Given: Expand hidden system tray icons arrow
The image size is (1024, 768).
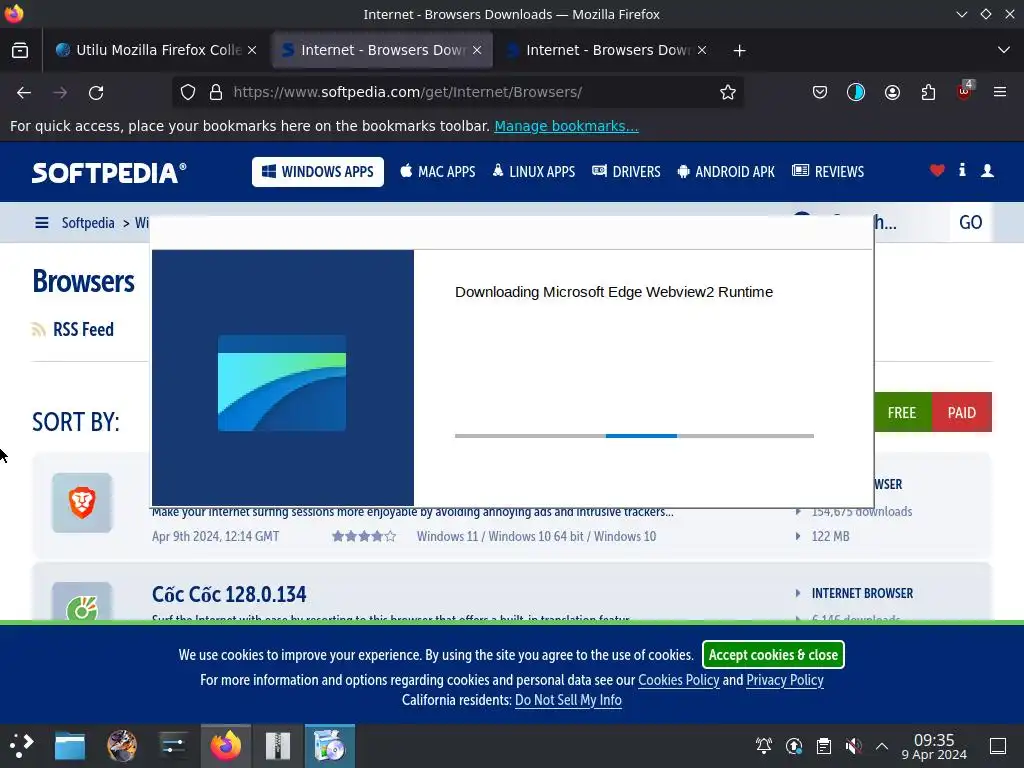Looking at the screenshot, I should [x=882, y=746].
